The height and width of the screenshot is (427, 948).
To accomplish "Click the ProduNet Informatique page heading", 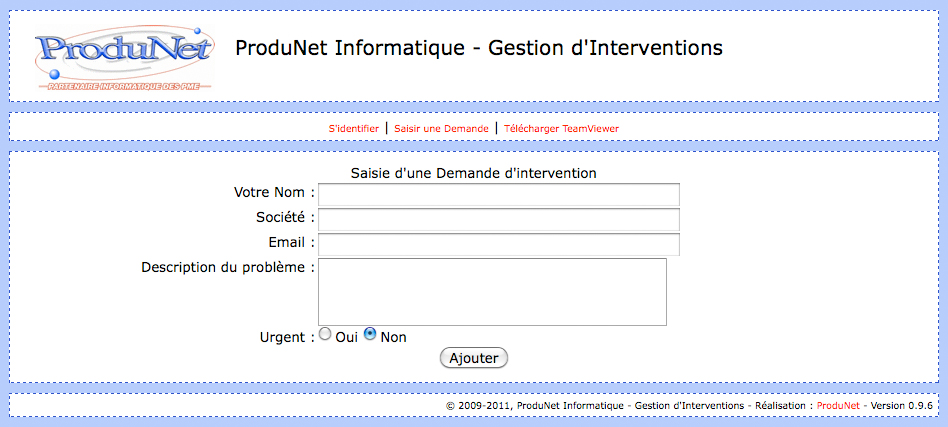I will pyautogui.click(x=479, y=48).
